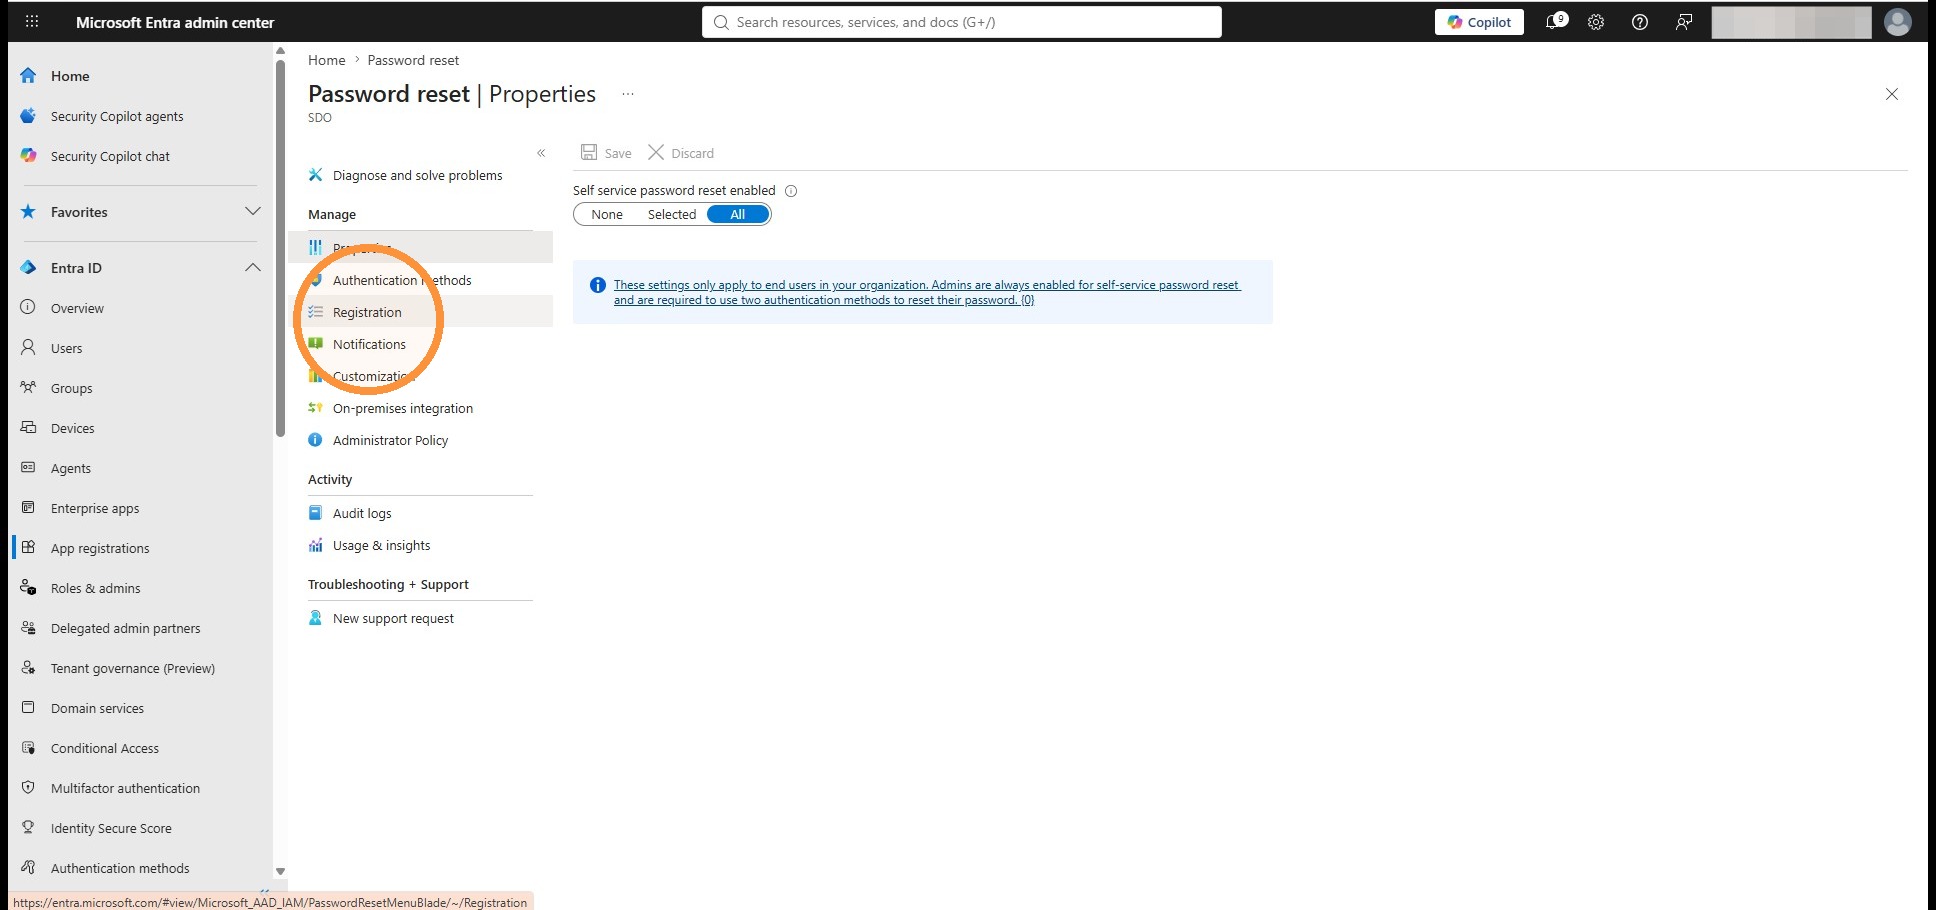The image size is (1936, 910).
Task: Go to Home via breadcrumb
Action: (326, 60)
